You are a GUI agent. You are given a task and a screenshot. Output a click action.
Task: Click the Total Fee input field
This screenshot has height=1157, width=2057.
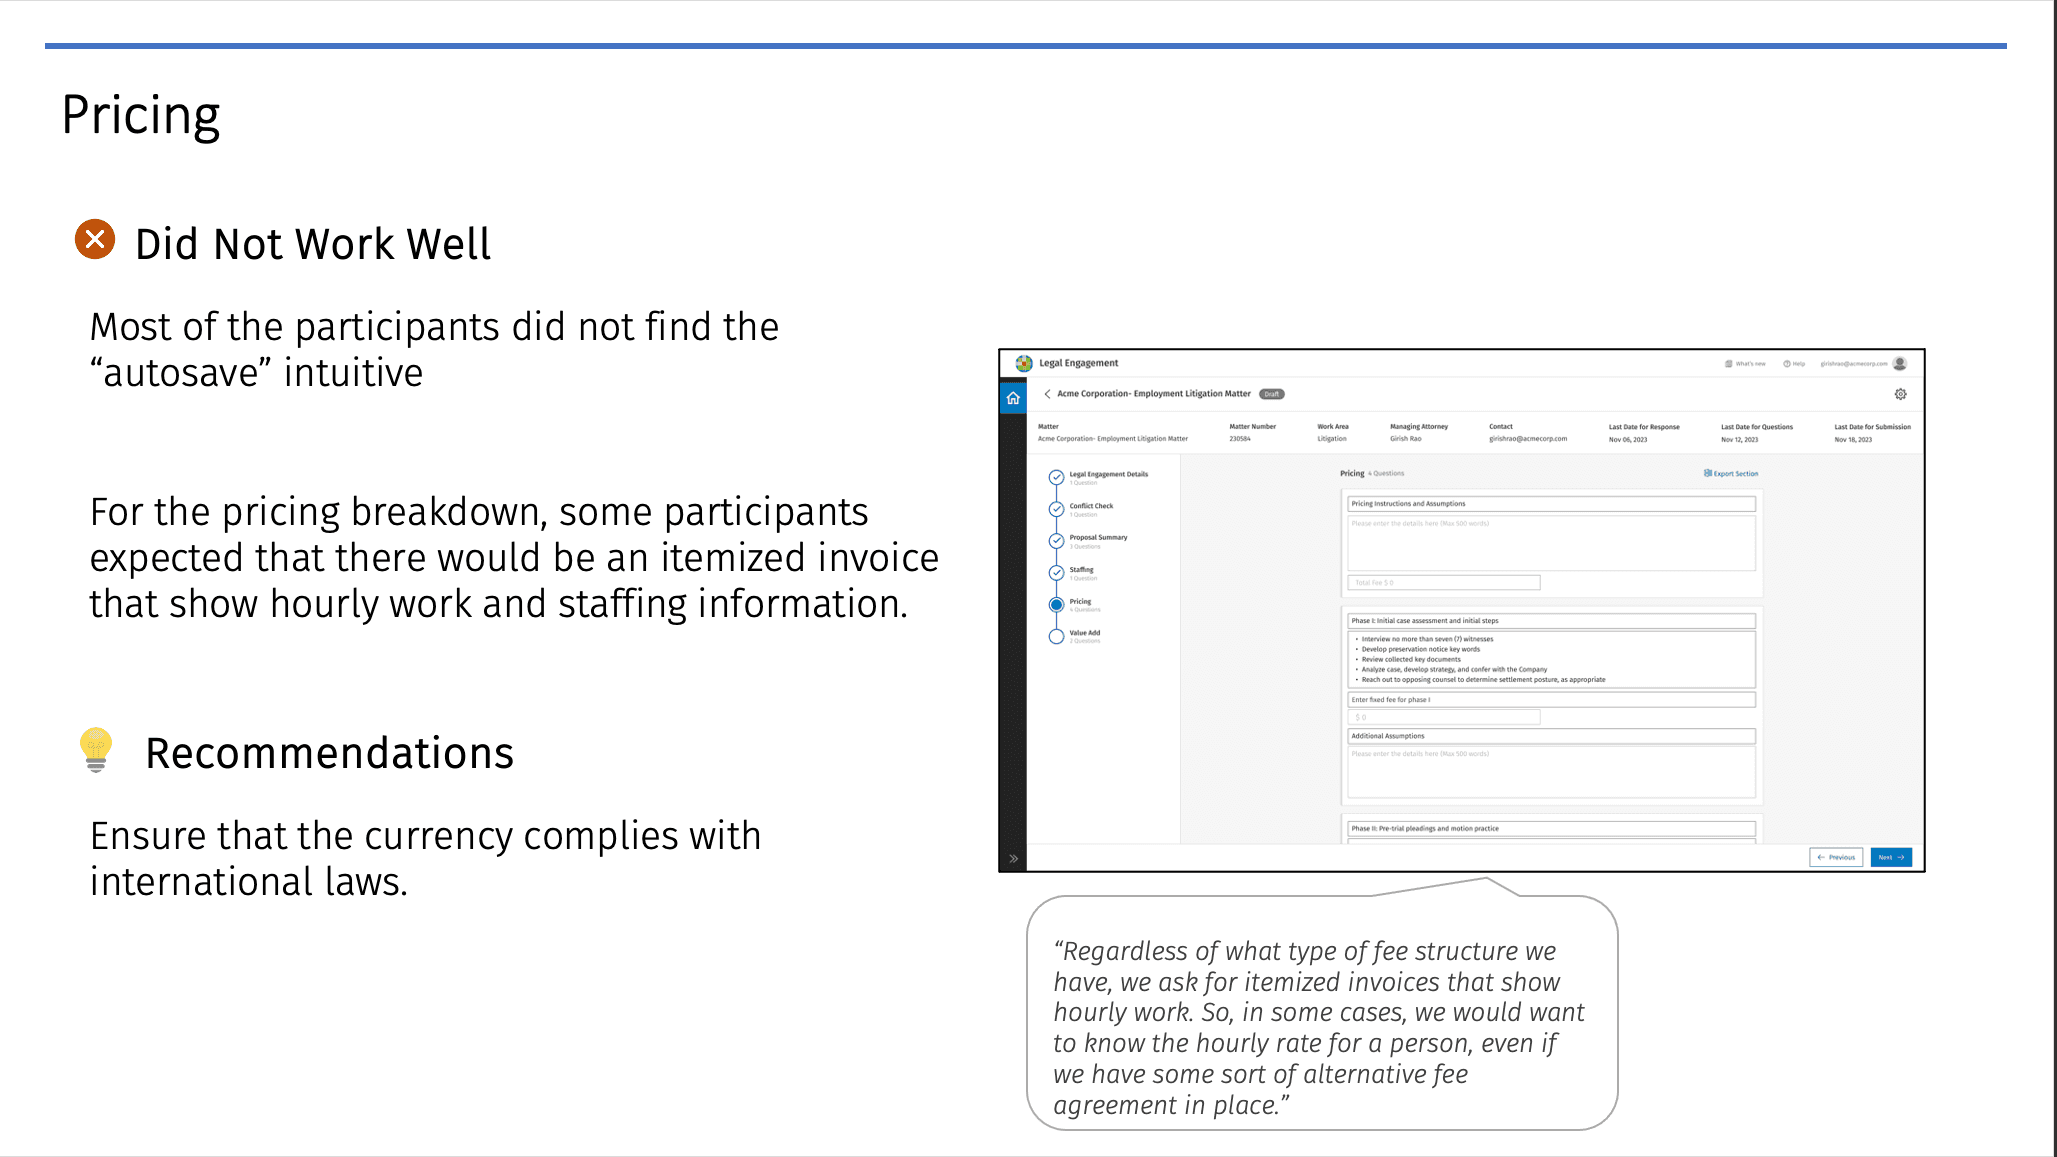(1443, 582)
